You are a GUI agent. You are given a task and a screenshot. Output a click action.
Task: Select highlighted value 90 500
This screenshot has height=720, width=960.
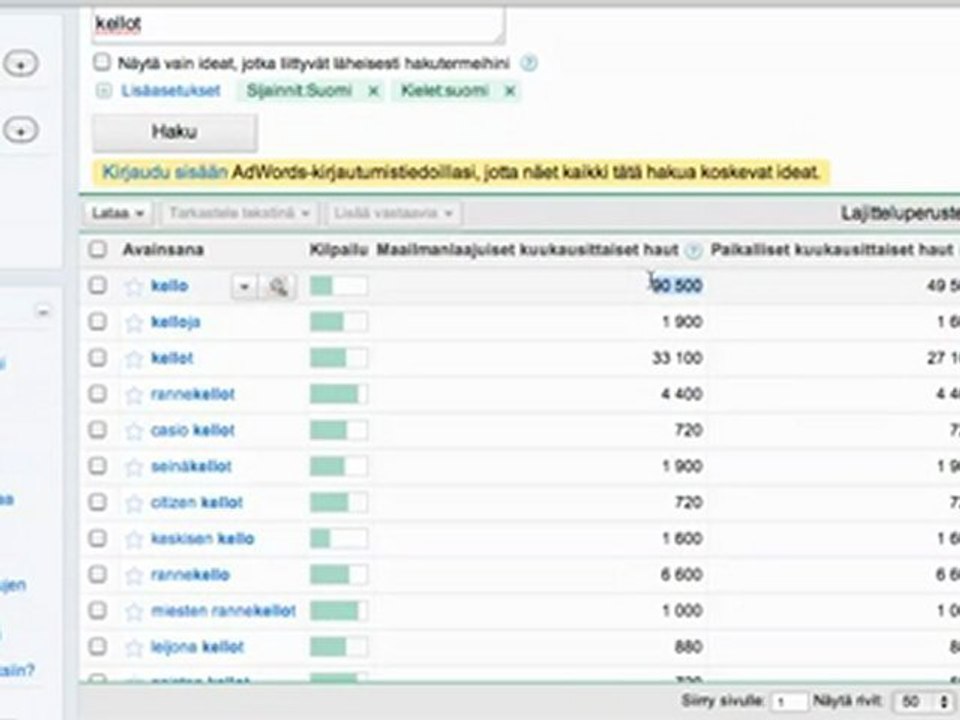click(x=677, y=286)
